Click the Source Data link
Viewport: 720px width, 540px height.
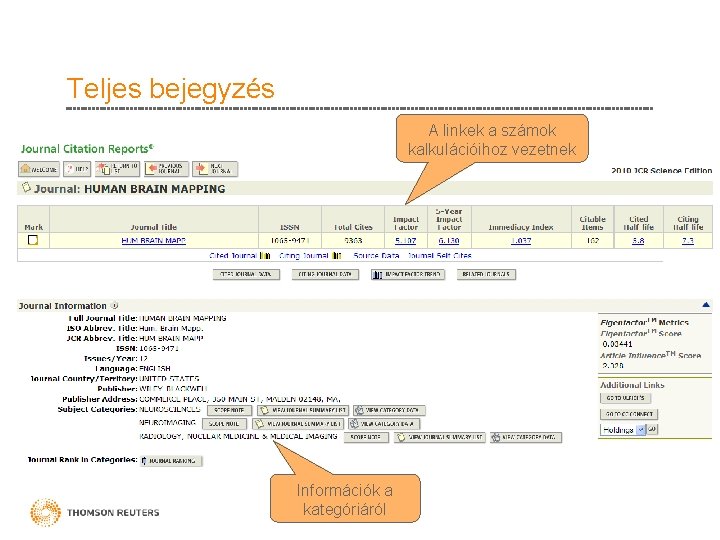tap(376, 256)
